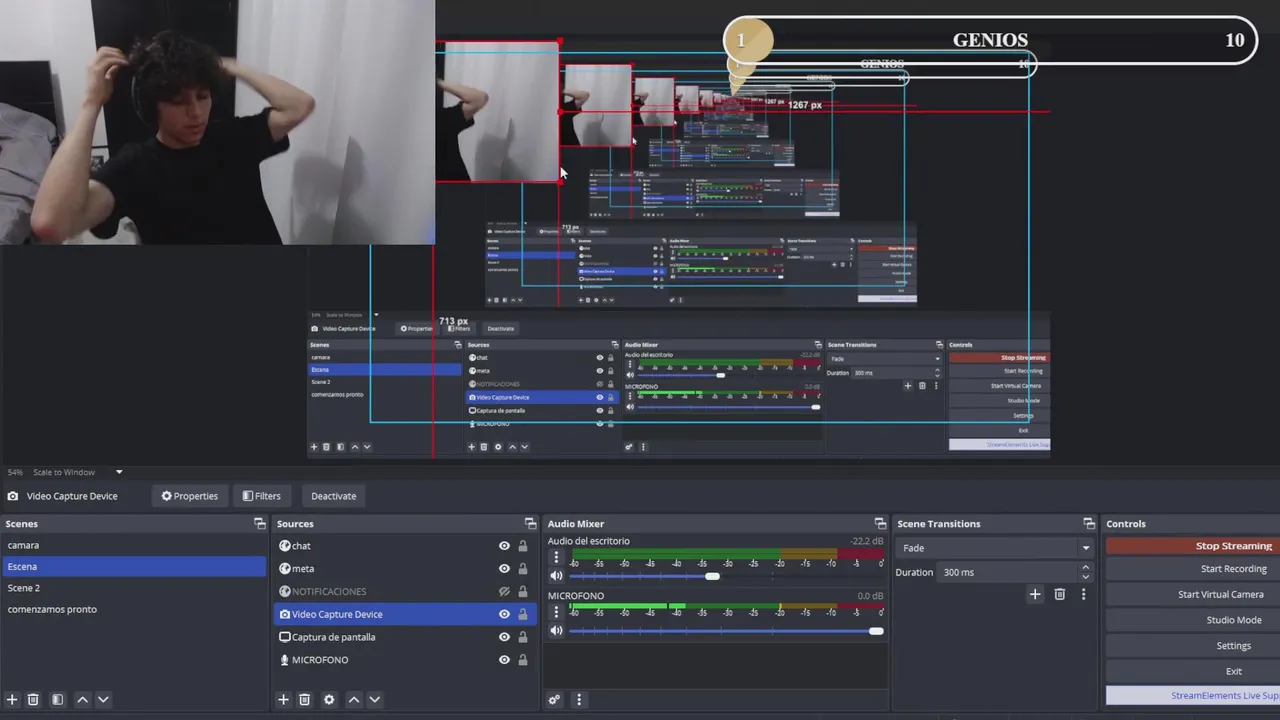Hide the chat source

click(504, 546)
